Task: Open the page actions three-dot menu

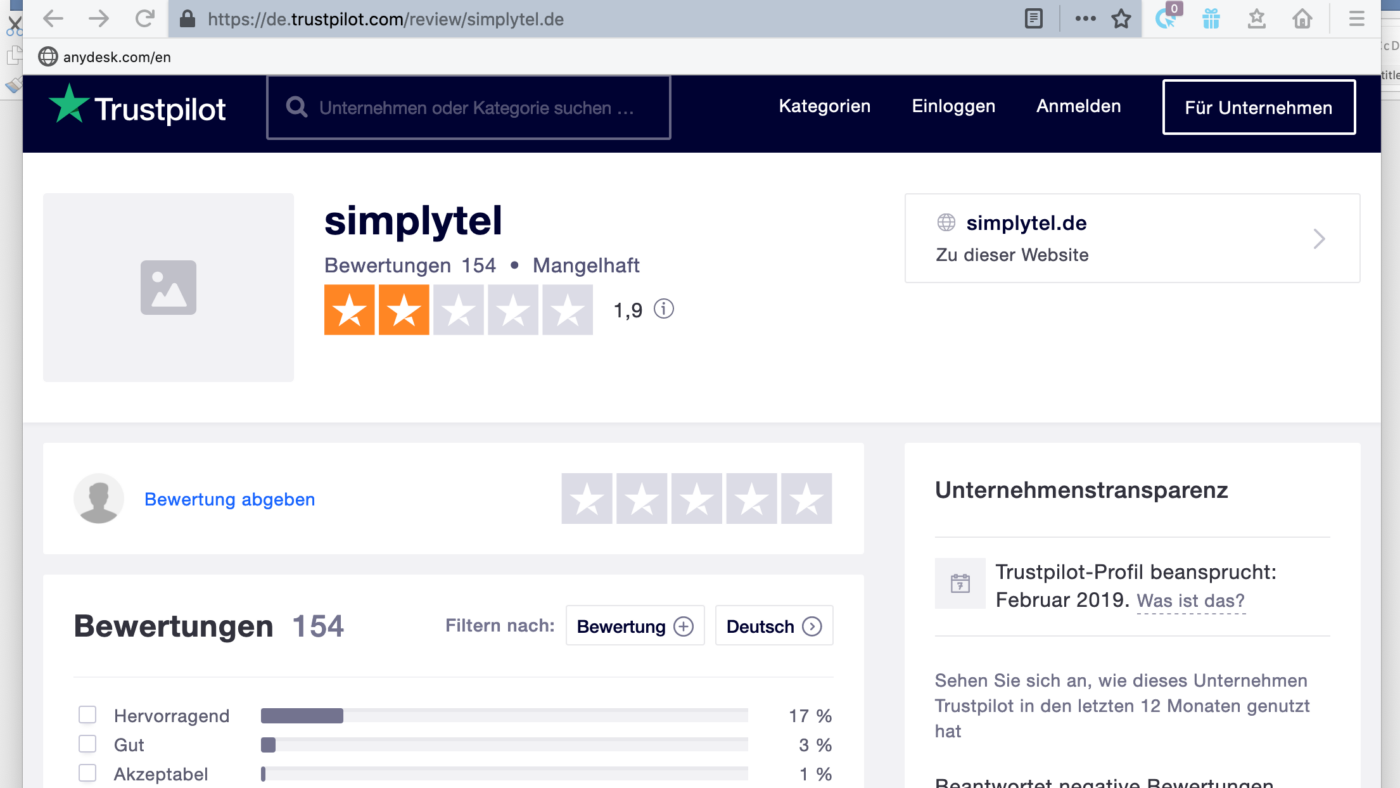Action: click(1085, 19)
